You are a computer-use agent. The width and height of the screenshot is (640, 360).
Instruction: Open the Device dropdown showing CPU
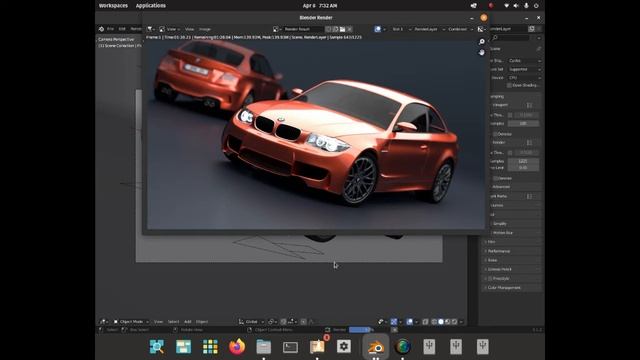coord(524,78)
